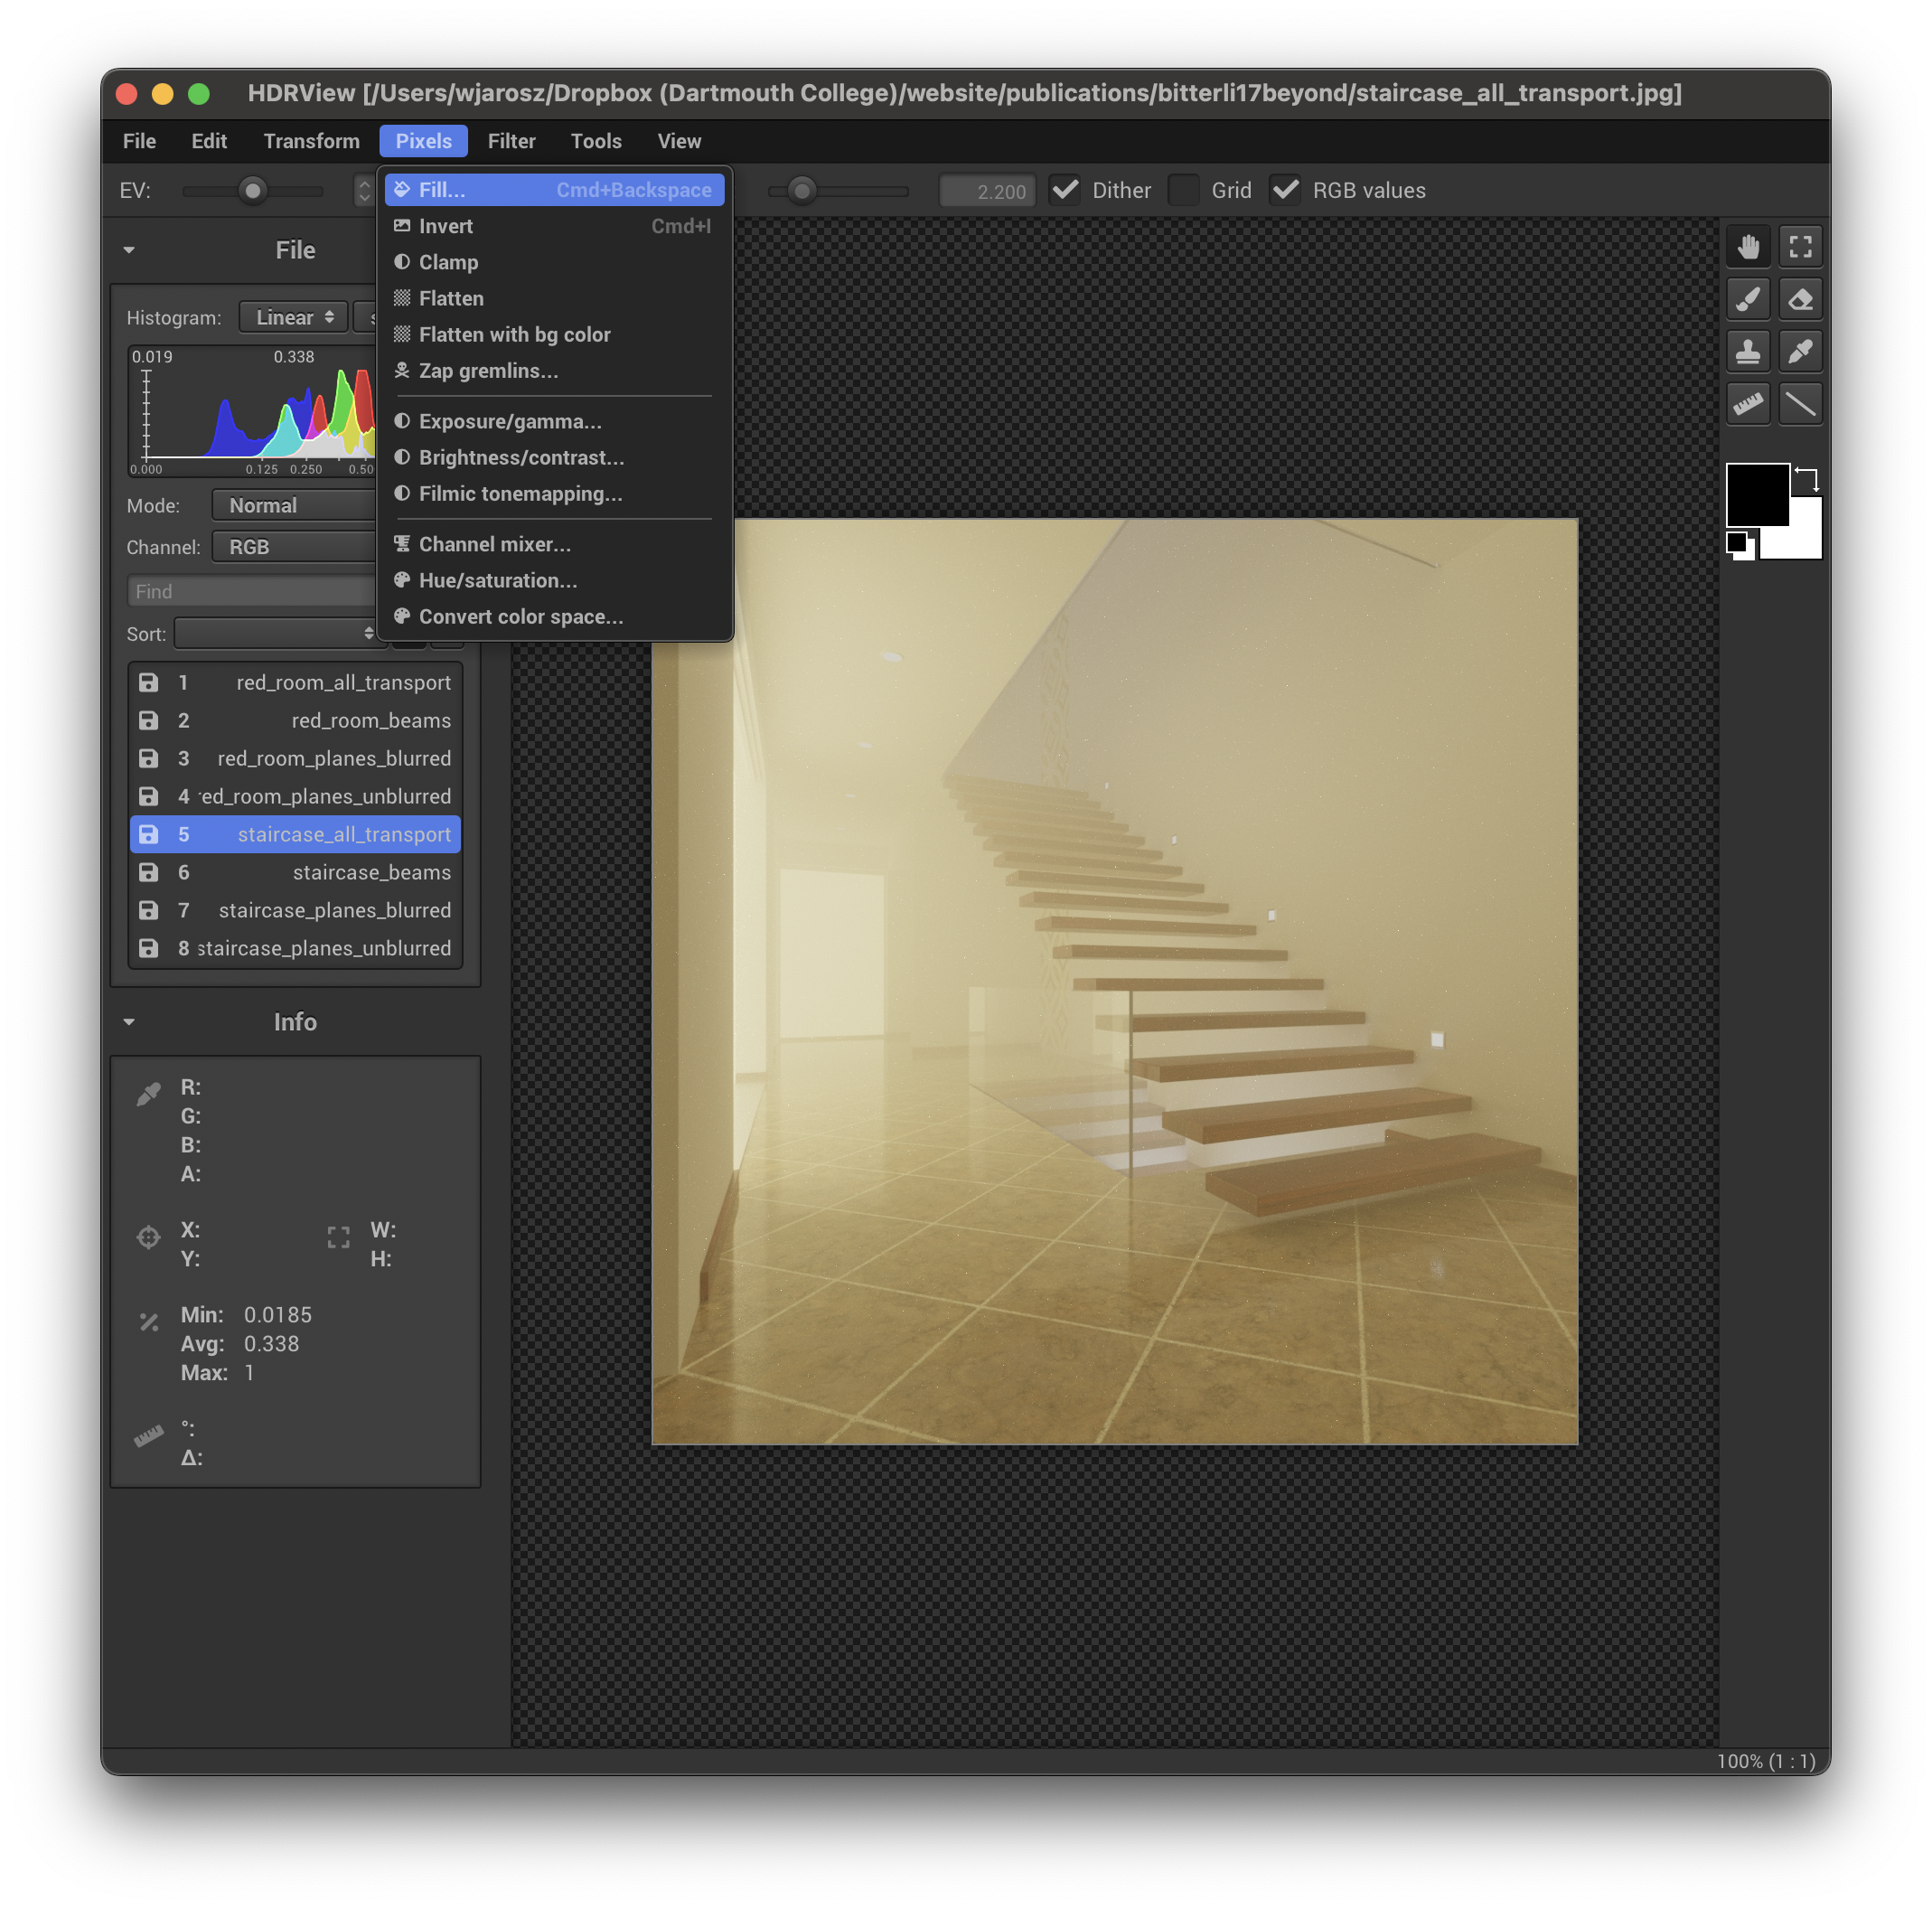Select the line drawing tool
The image size is (1932, 1909).
click(x=1800, y=404)
